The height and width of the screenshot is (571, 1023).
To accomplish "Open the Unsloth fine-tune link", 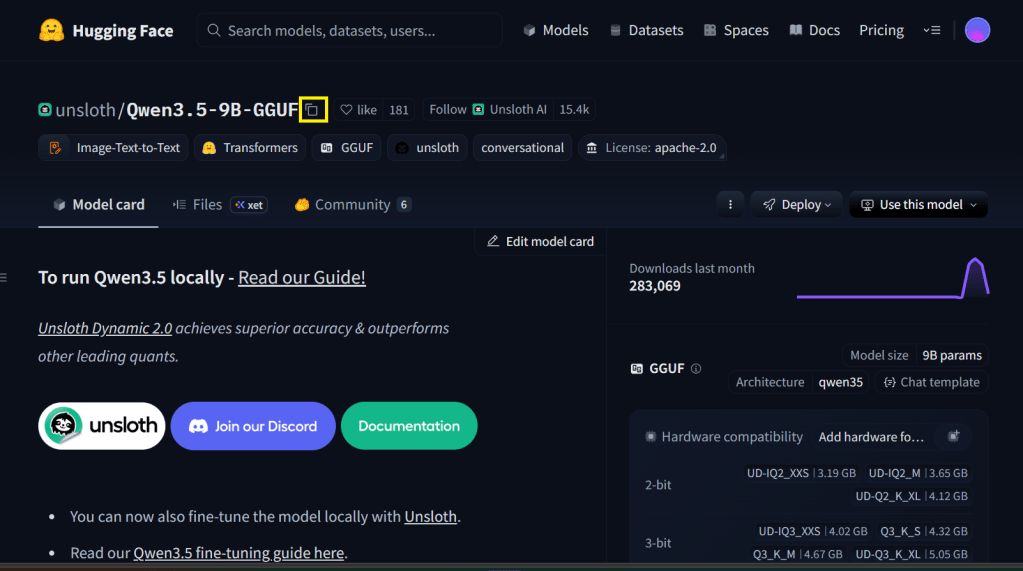I will 431,517.
